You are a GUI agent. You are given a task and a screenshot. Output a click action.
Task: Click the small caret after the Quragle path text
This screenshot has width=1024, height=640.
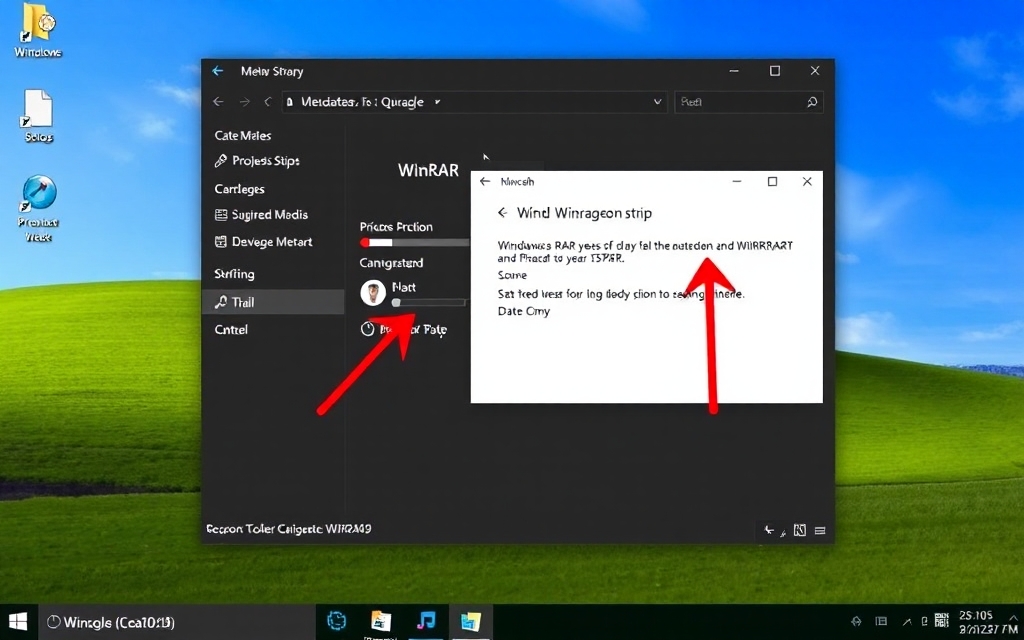(438, 102)
